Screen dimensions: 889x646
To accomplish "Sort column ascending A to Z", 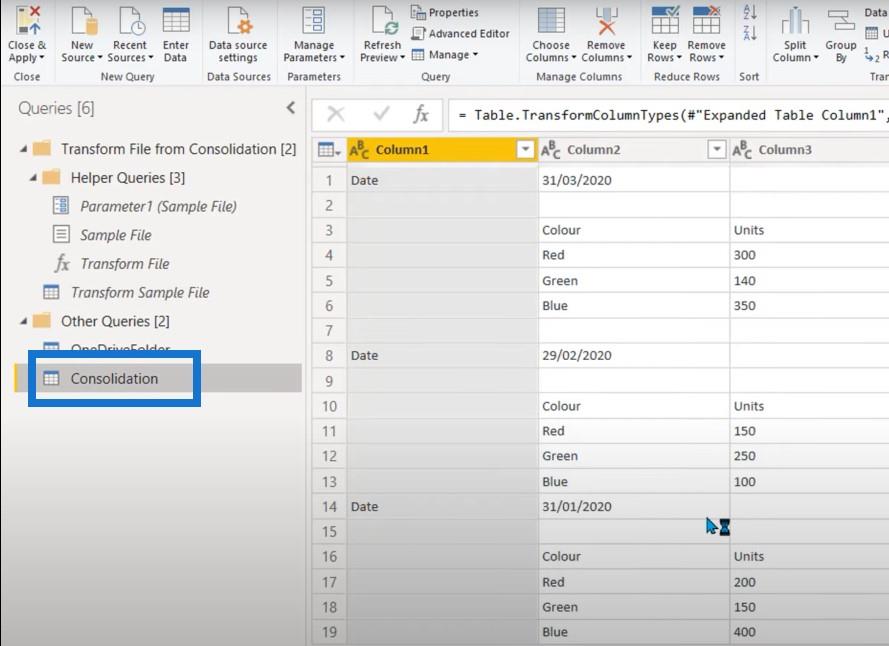I will click(x=750, y=12).
